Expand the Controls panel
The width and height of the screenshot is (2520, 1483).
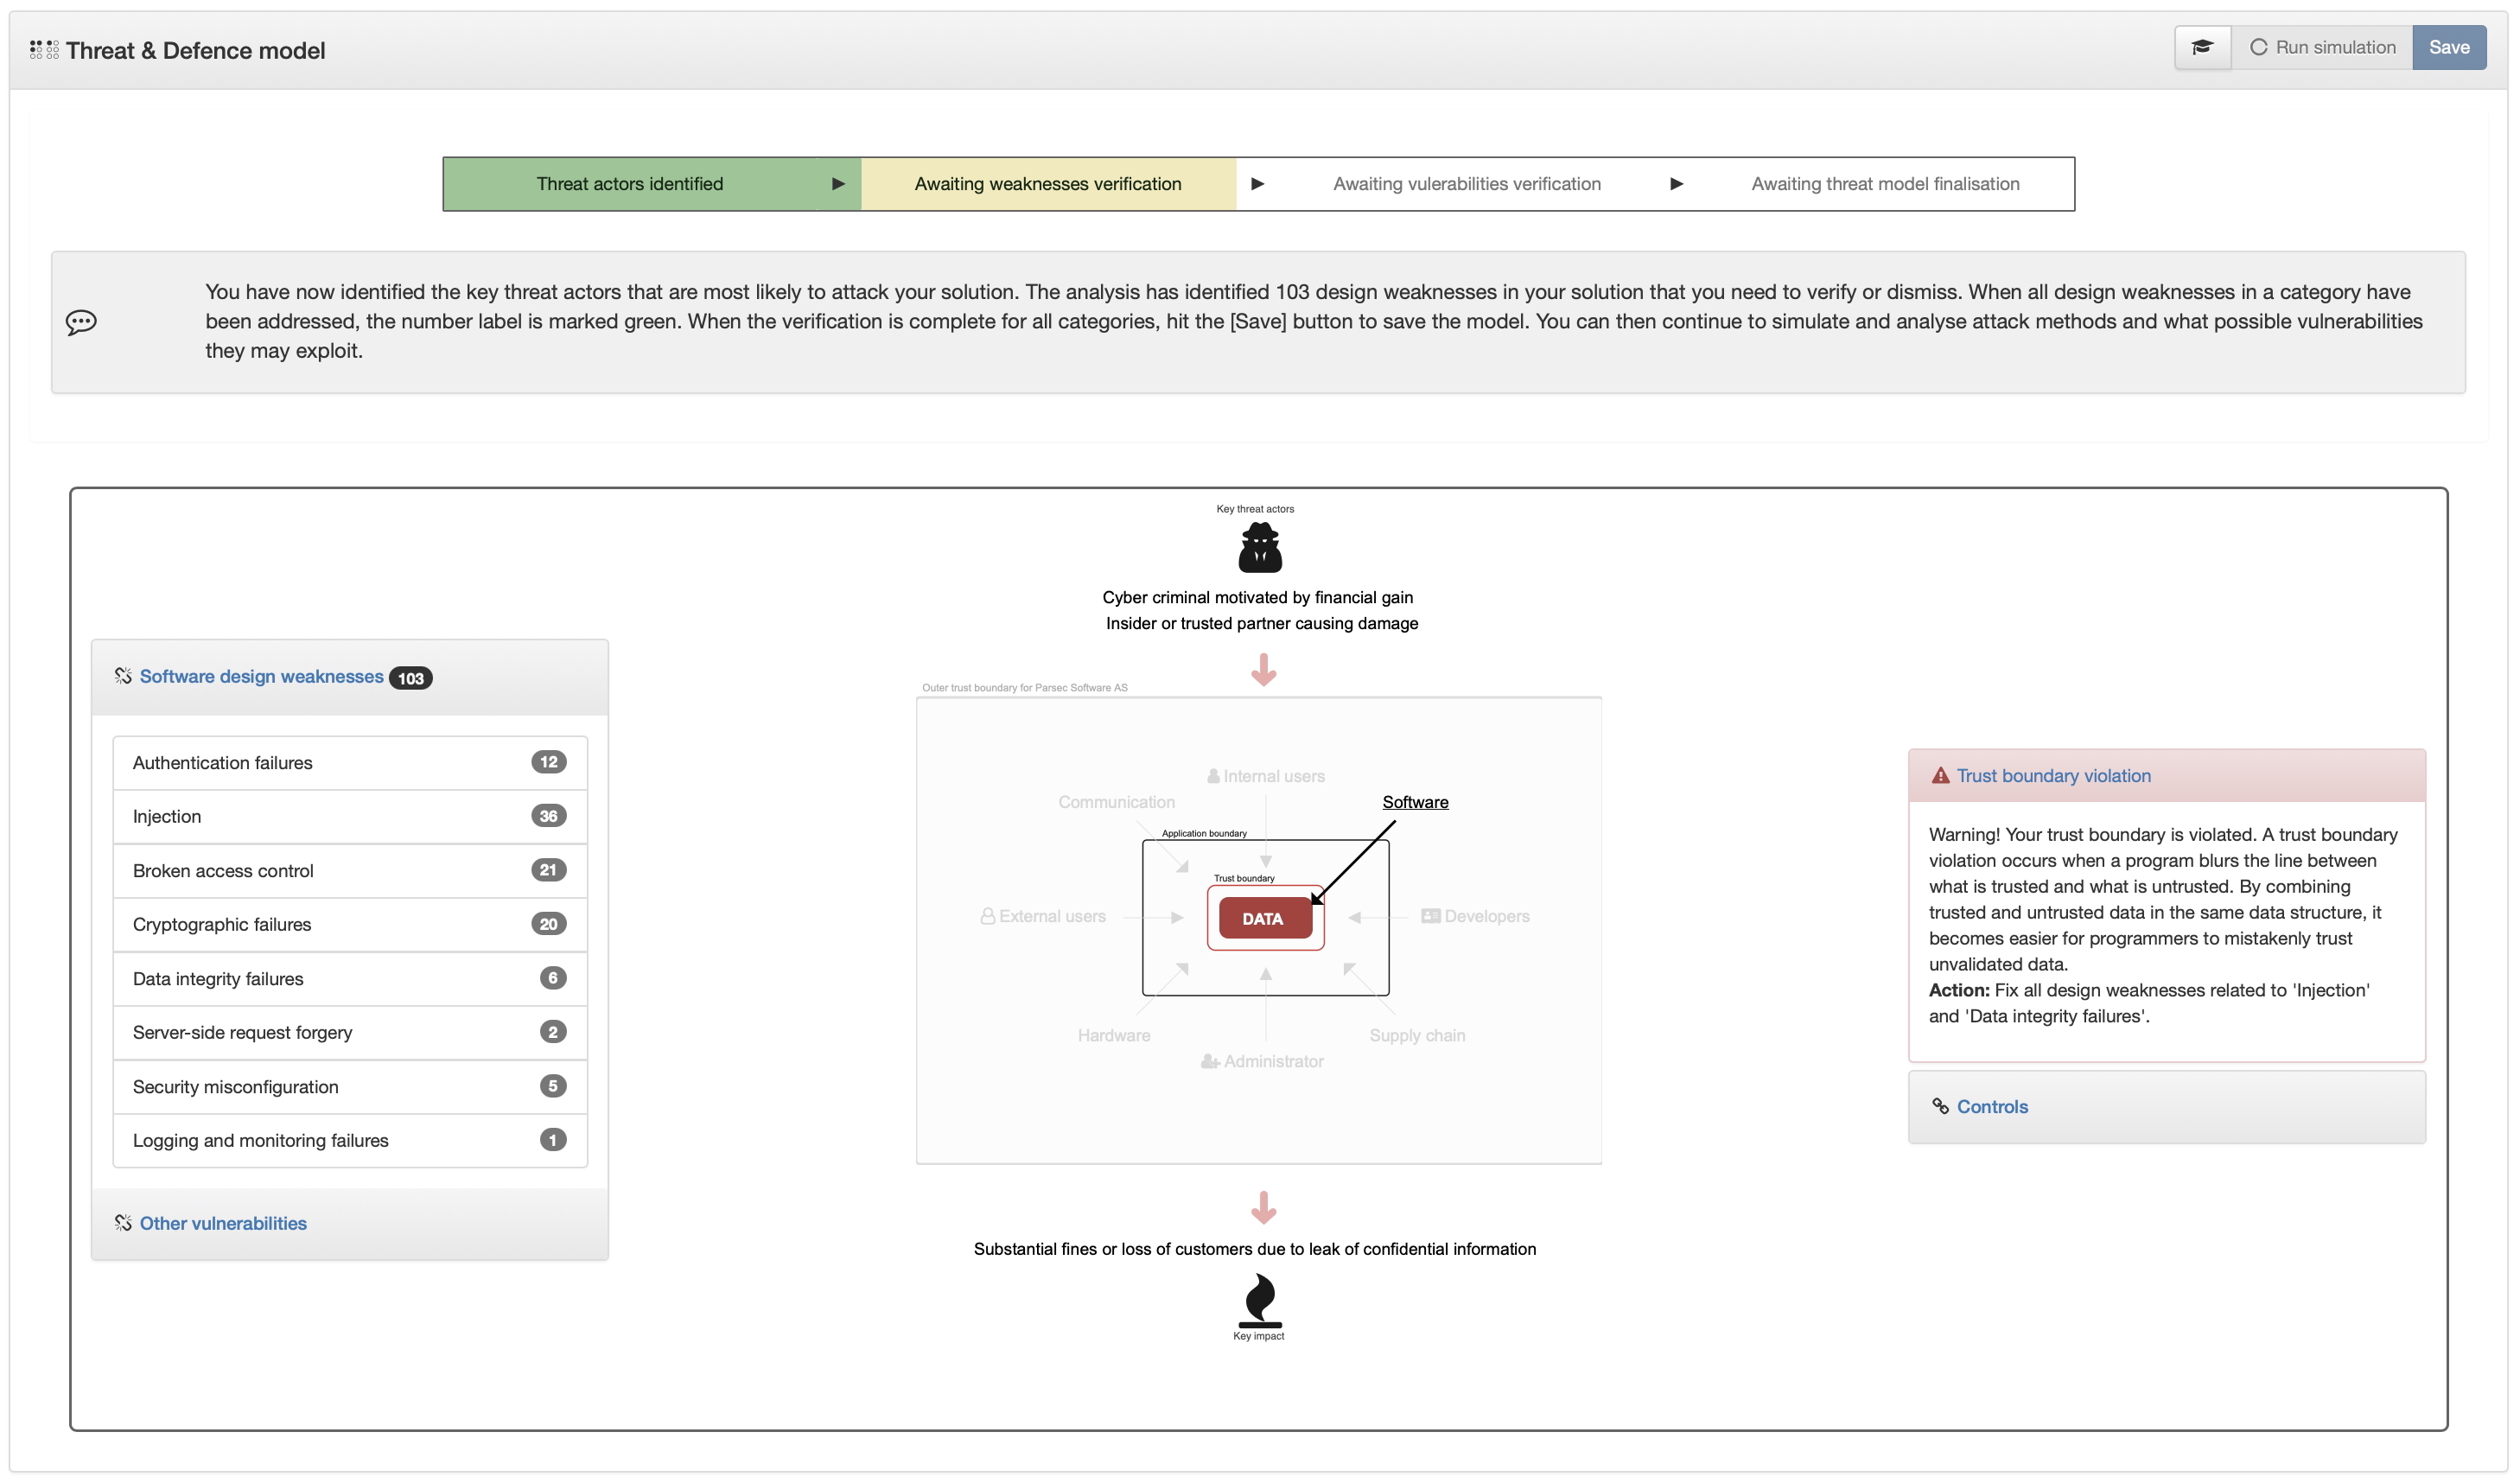pos(1992,1106)
